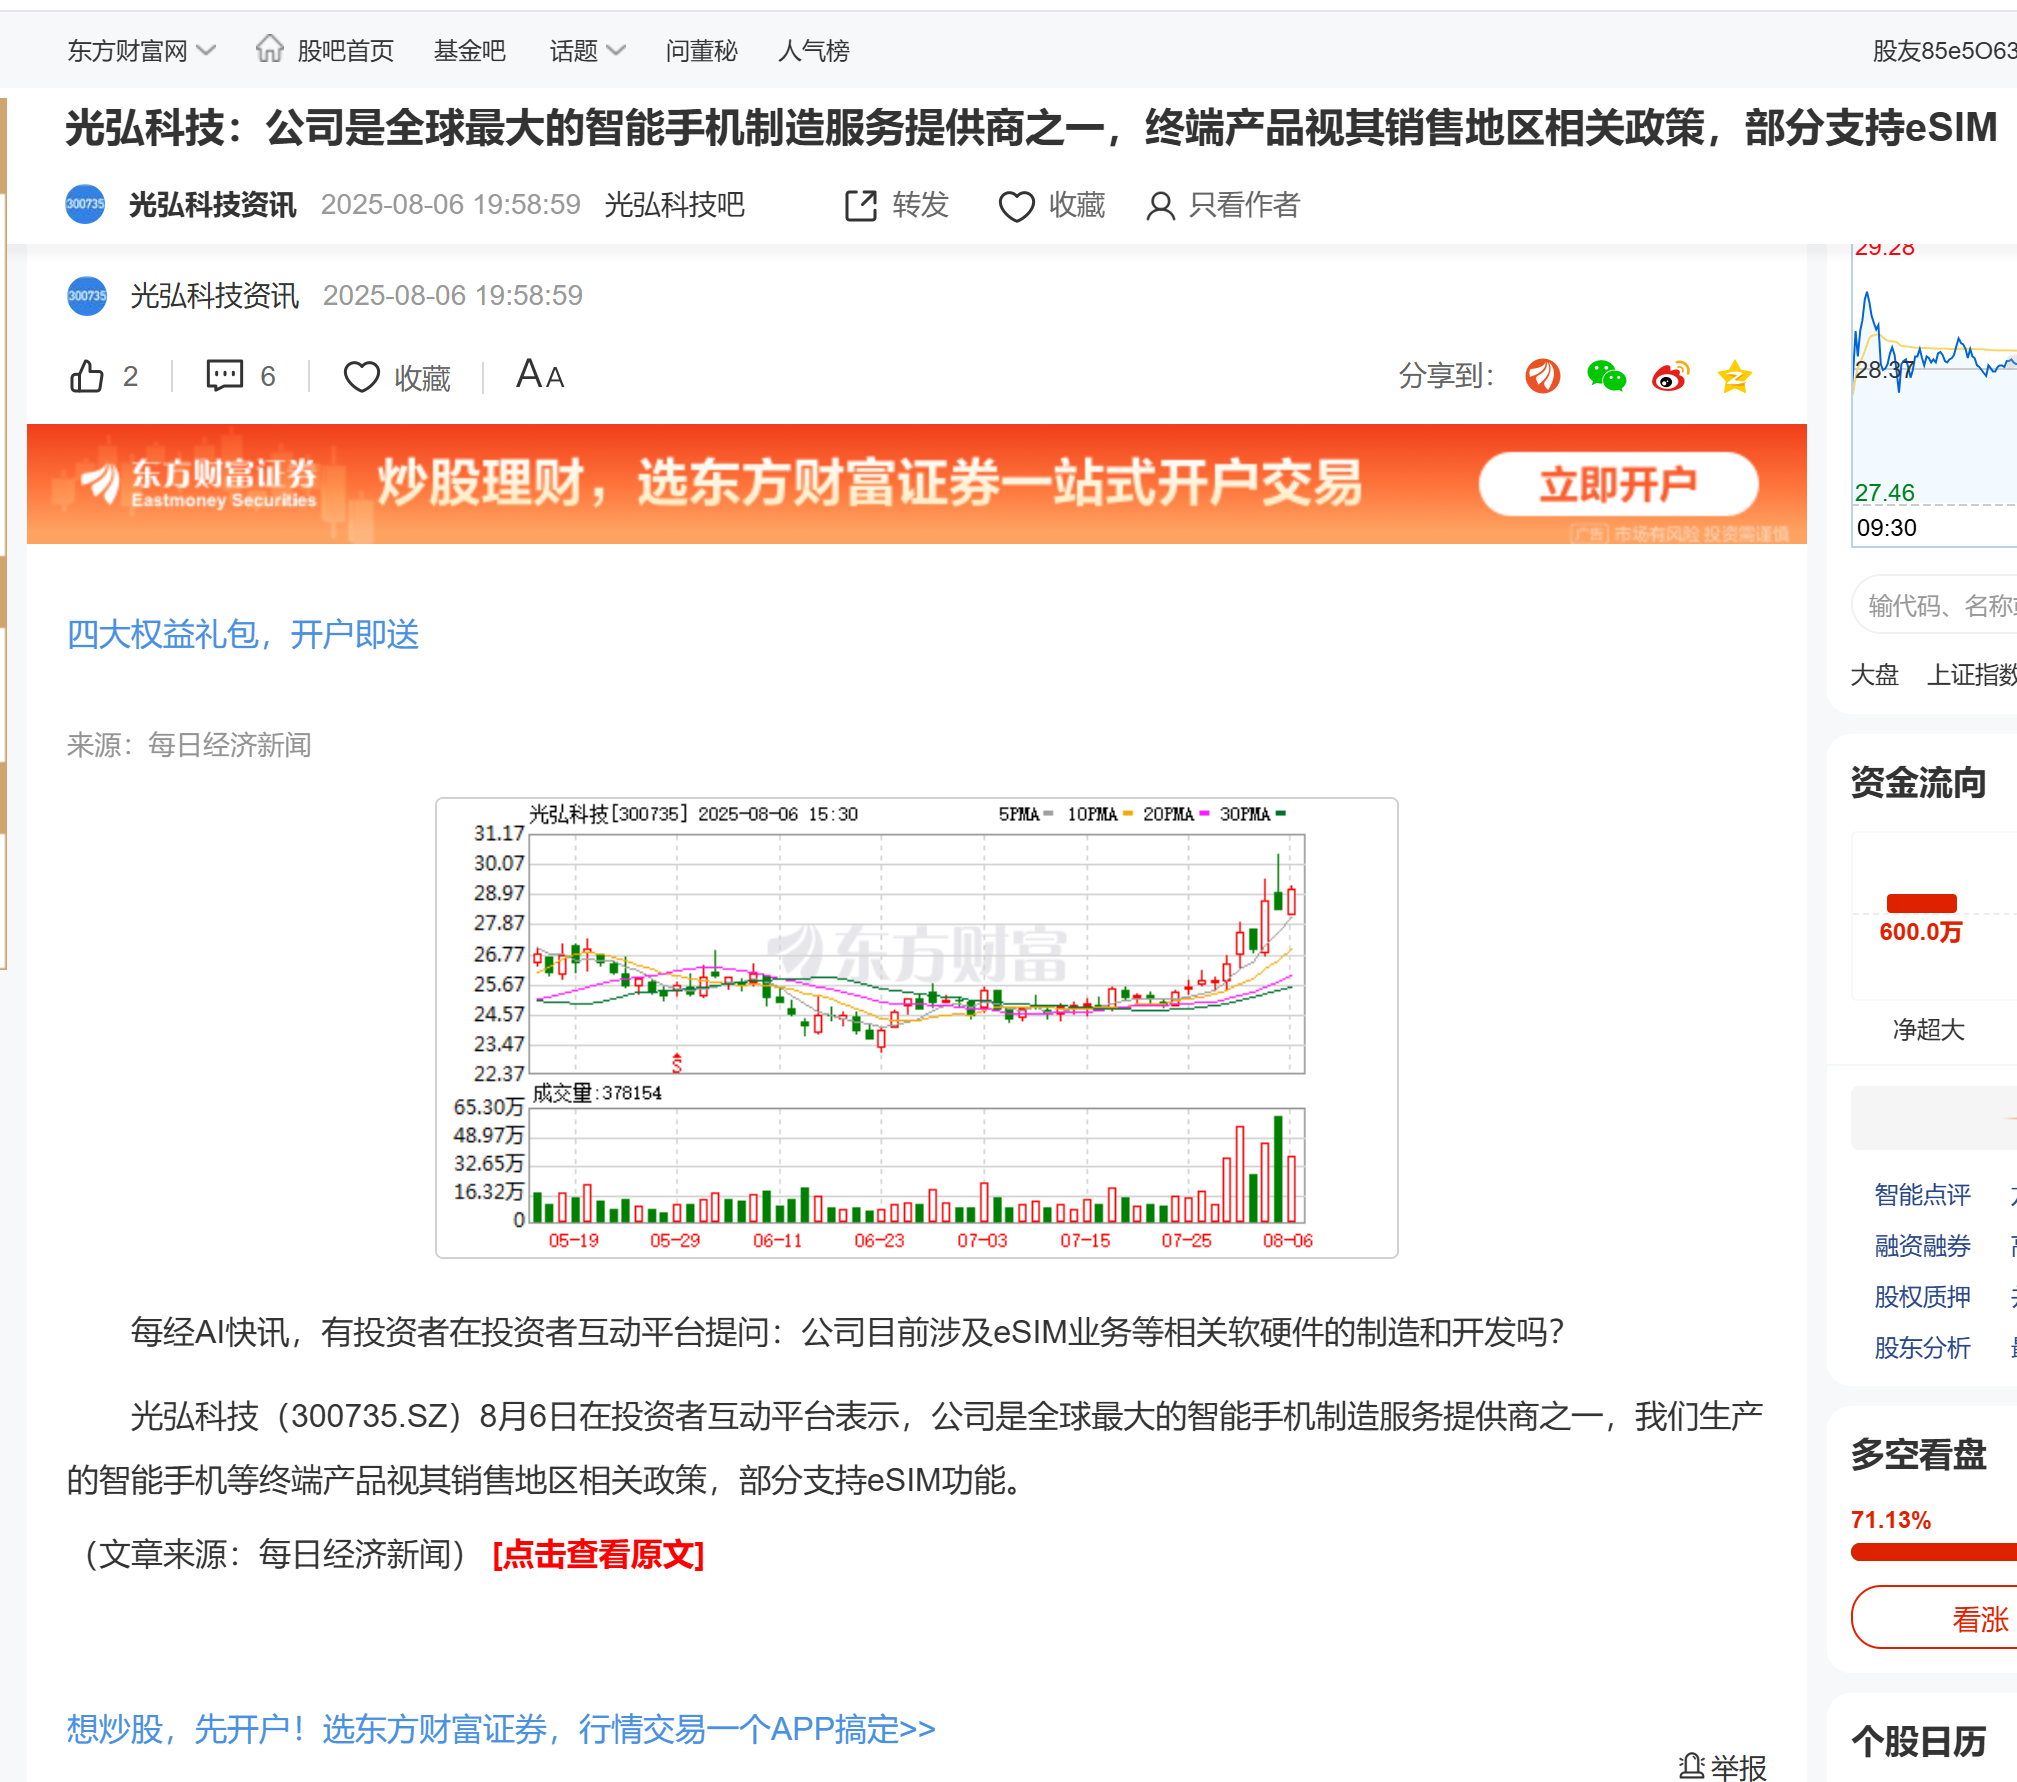The width and height of the screenshot is (2017, 1782).
Task: Click the thumbs-up like icon
Action: [x=87, y=376]
